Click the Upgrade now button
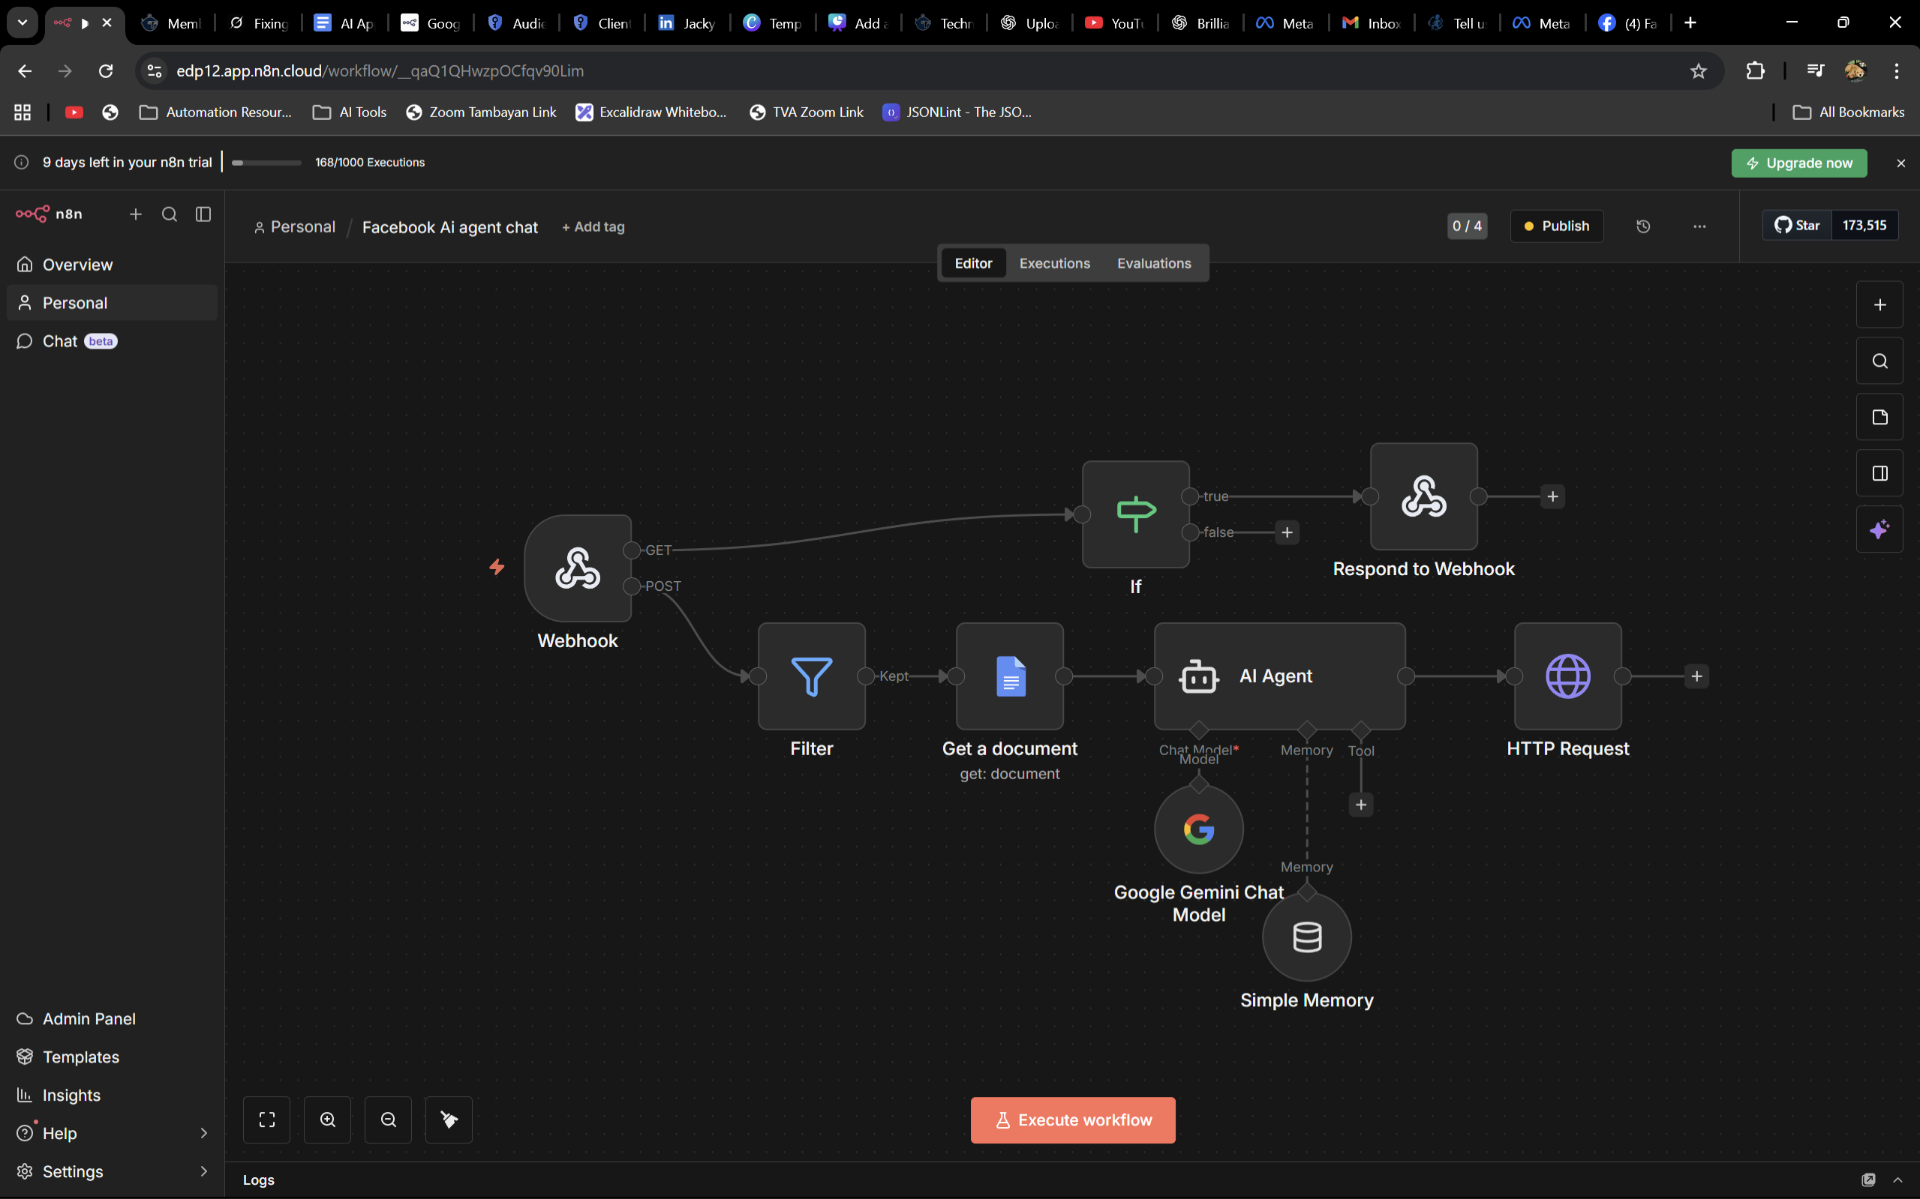The height and width of the screenshot is (1199, 1920). coord(1799,163)
